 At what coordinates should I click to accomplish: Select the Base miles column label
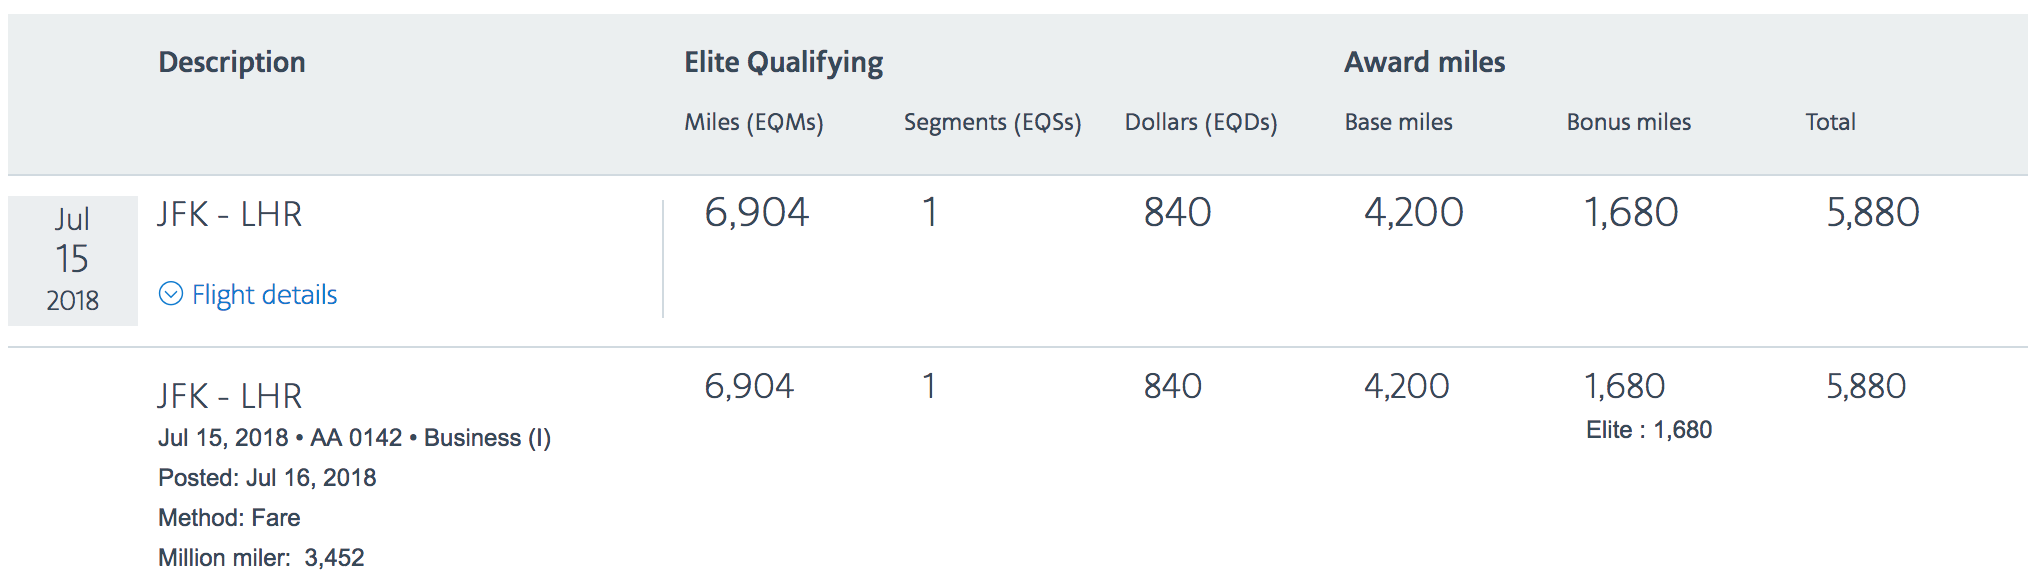[1398, 122]
